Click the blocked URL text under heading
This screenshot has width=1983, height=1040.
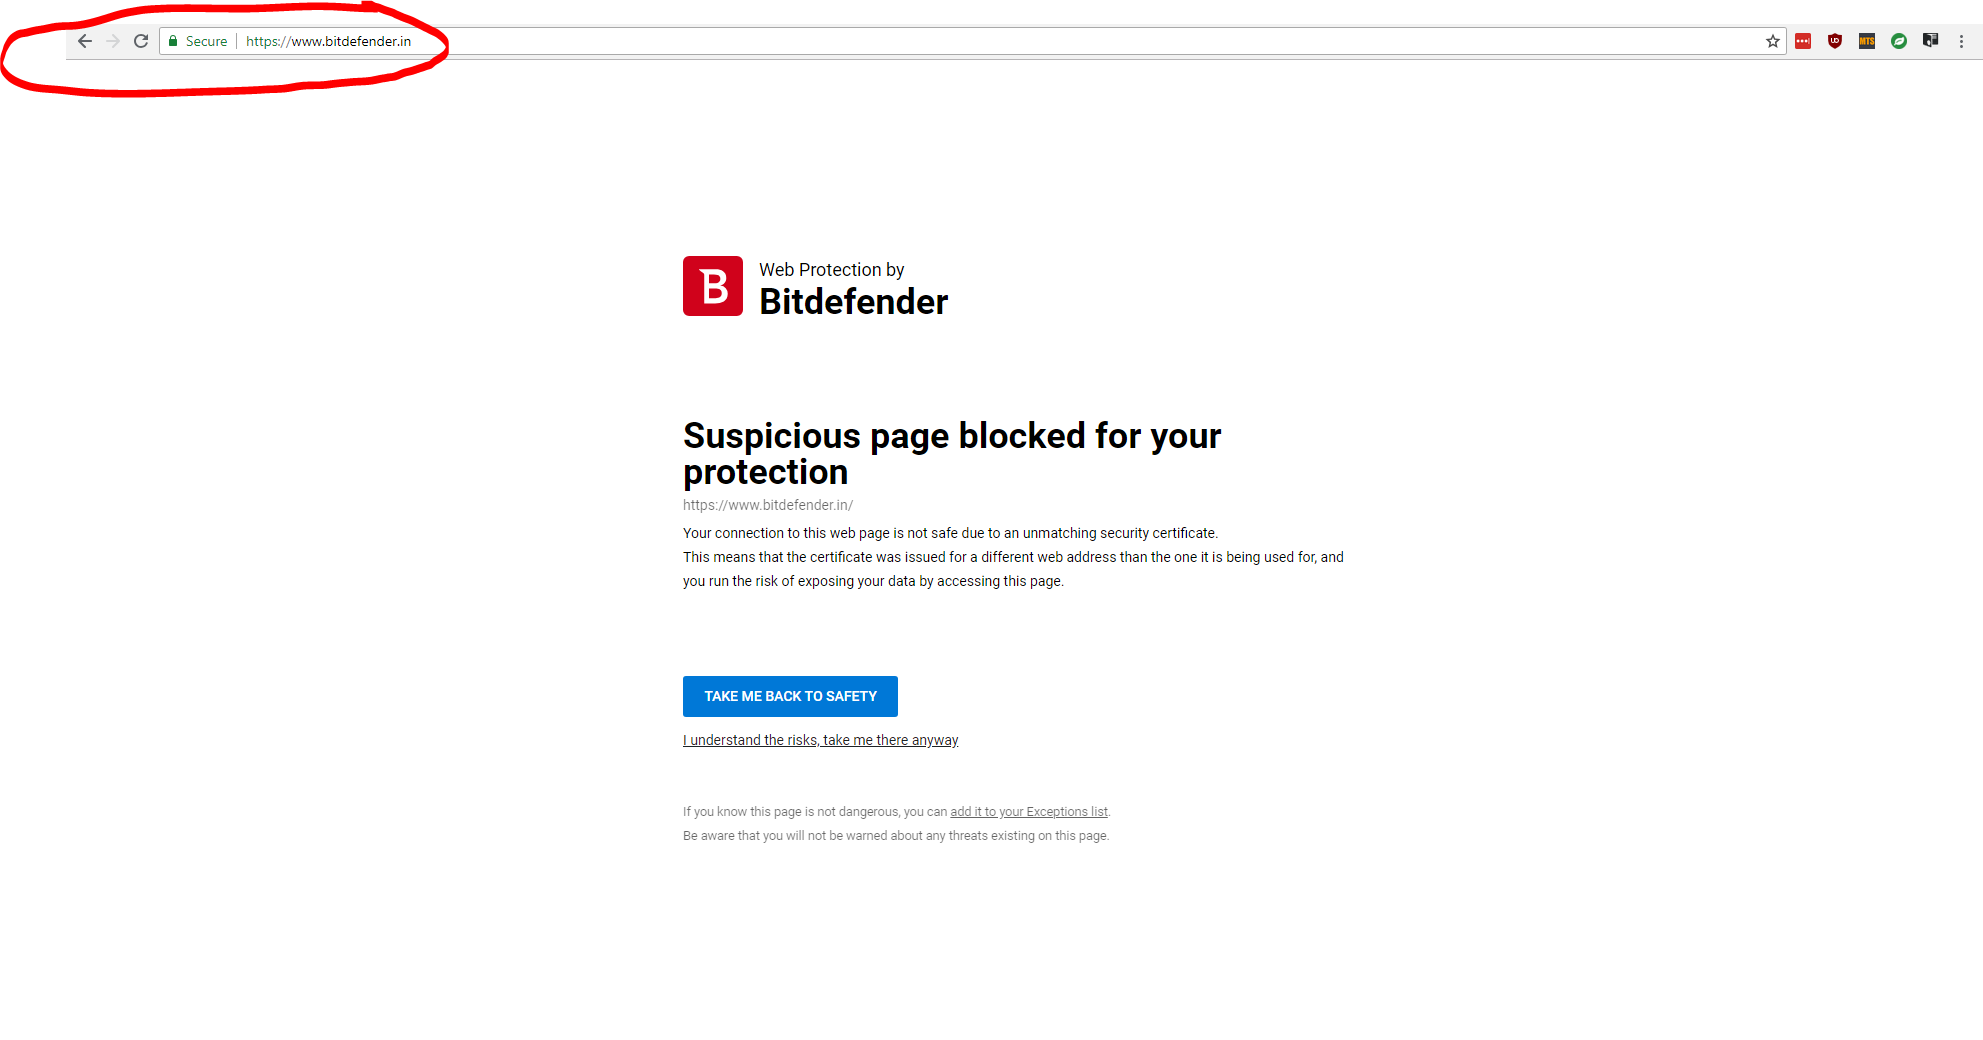click(768, 505)
